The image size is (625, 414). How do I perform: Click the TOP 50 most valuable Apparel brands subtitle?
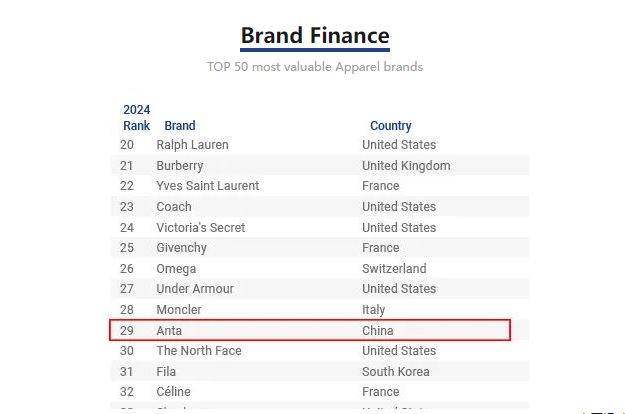tap(315, 67)
